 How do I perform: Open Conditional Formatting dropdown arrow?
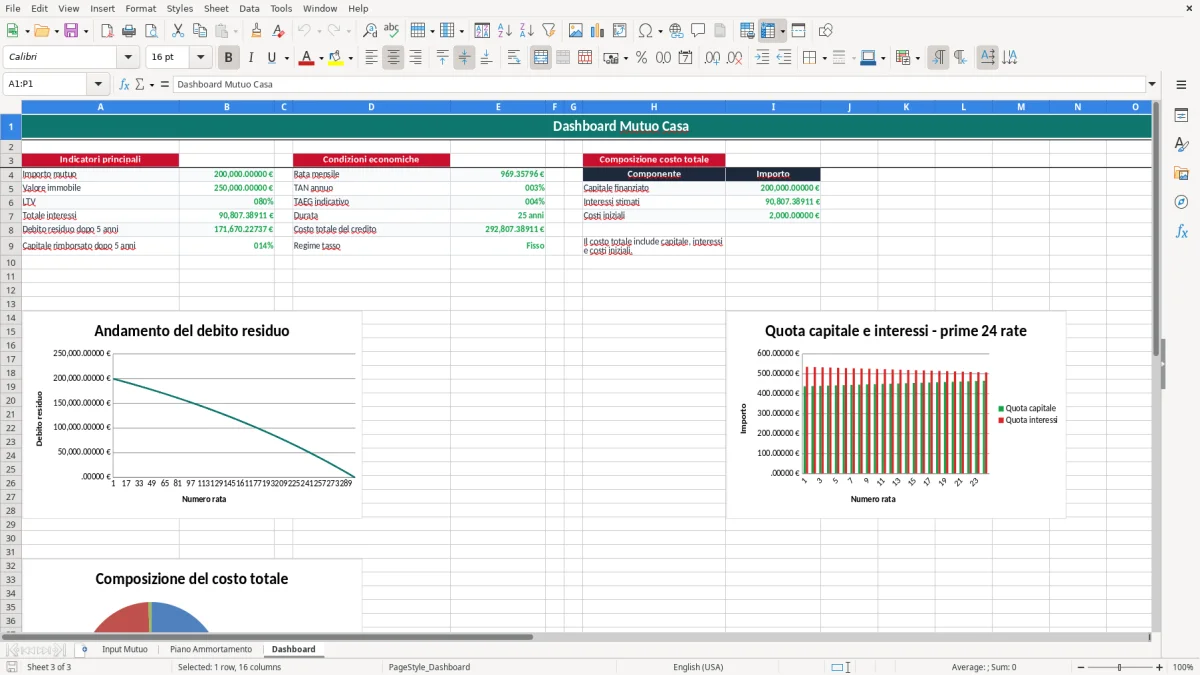point(917,58)
